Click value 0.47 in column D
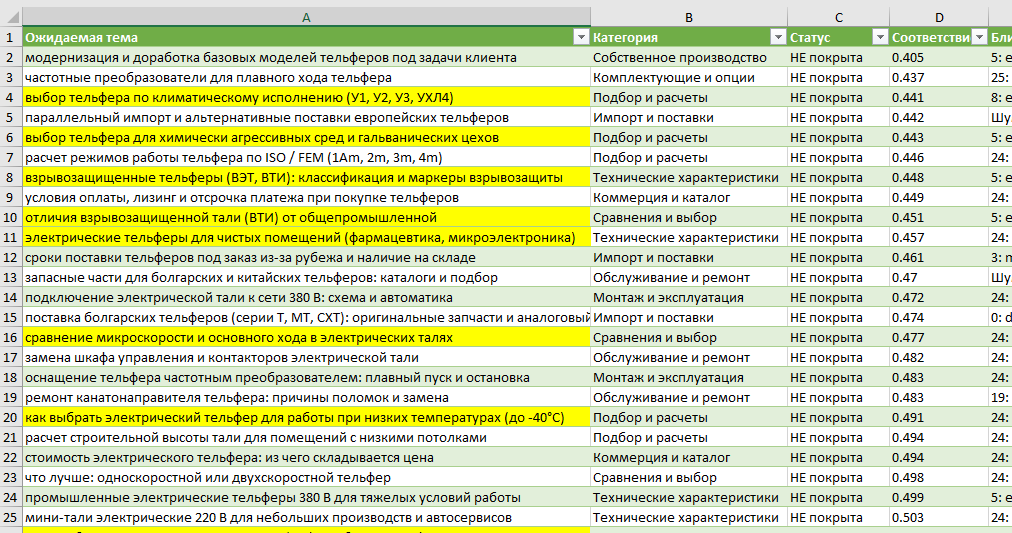The height and width of the screenshot is (533, 1012). (x=938, y=277)
